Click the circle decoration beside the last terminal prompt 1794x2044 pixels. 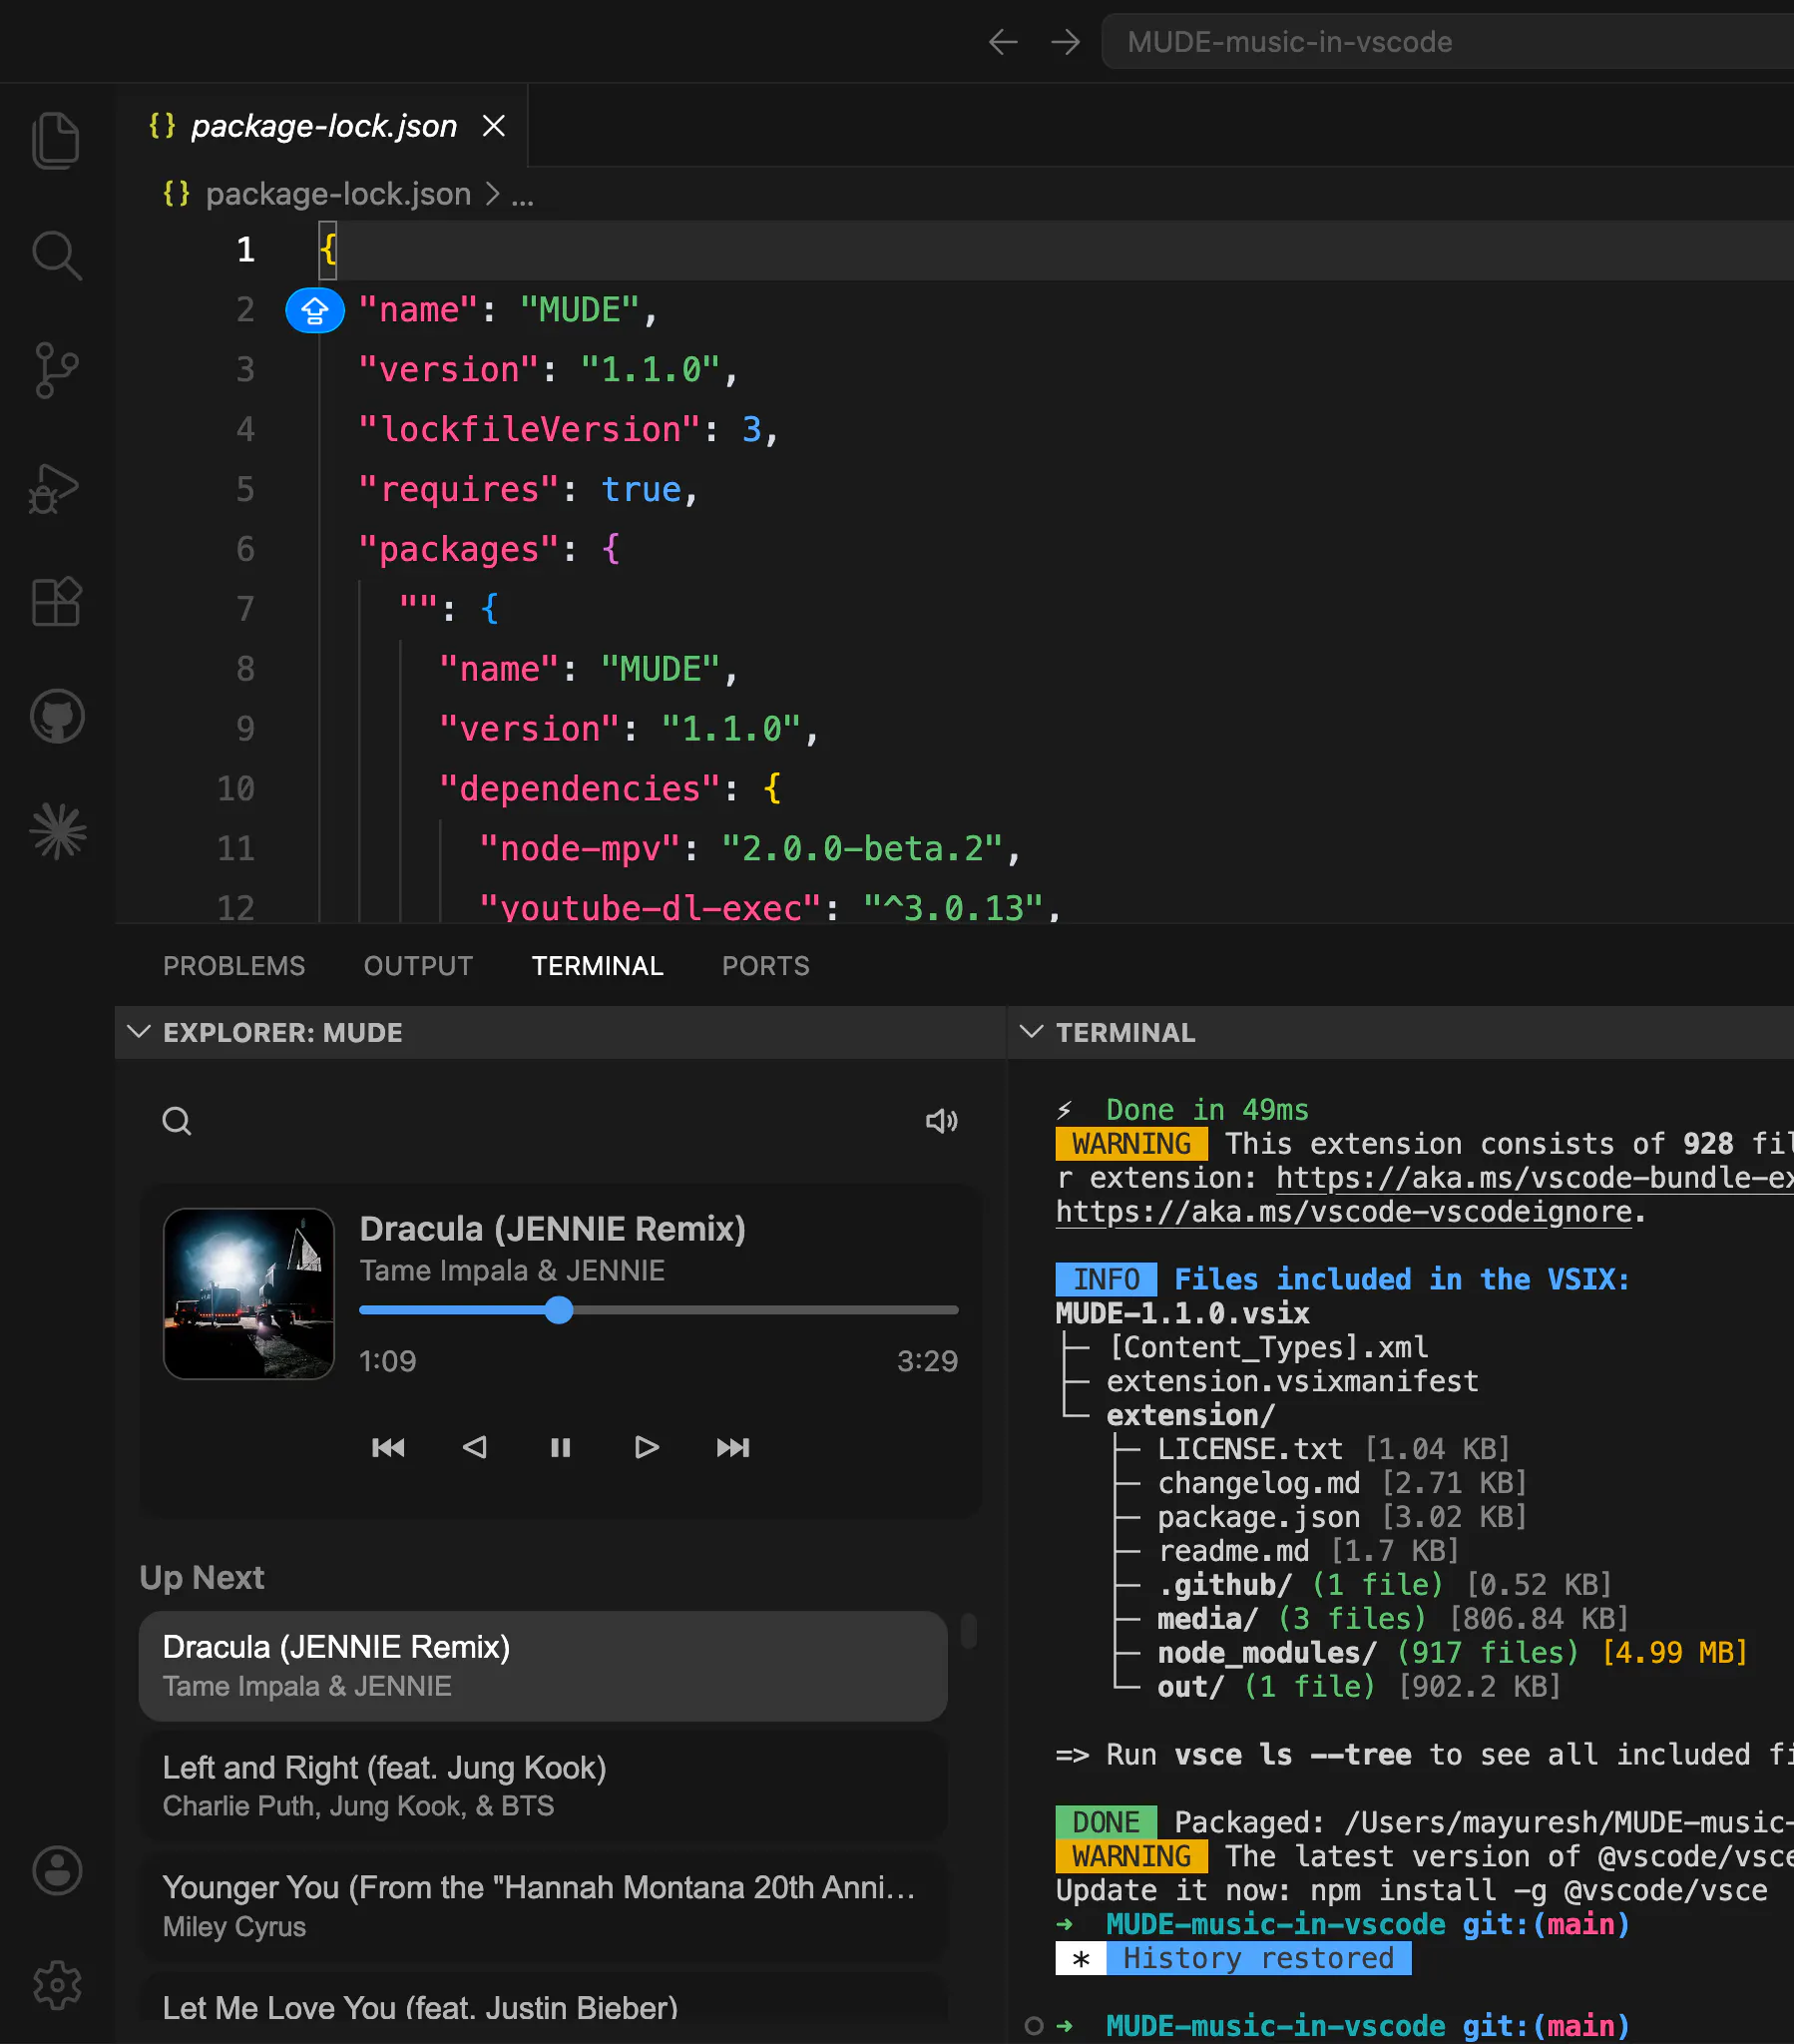(1034, 2026)
